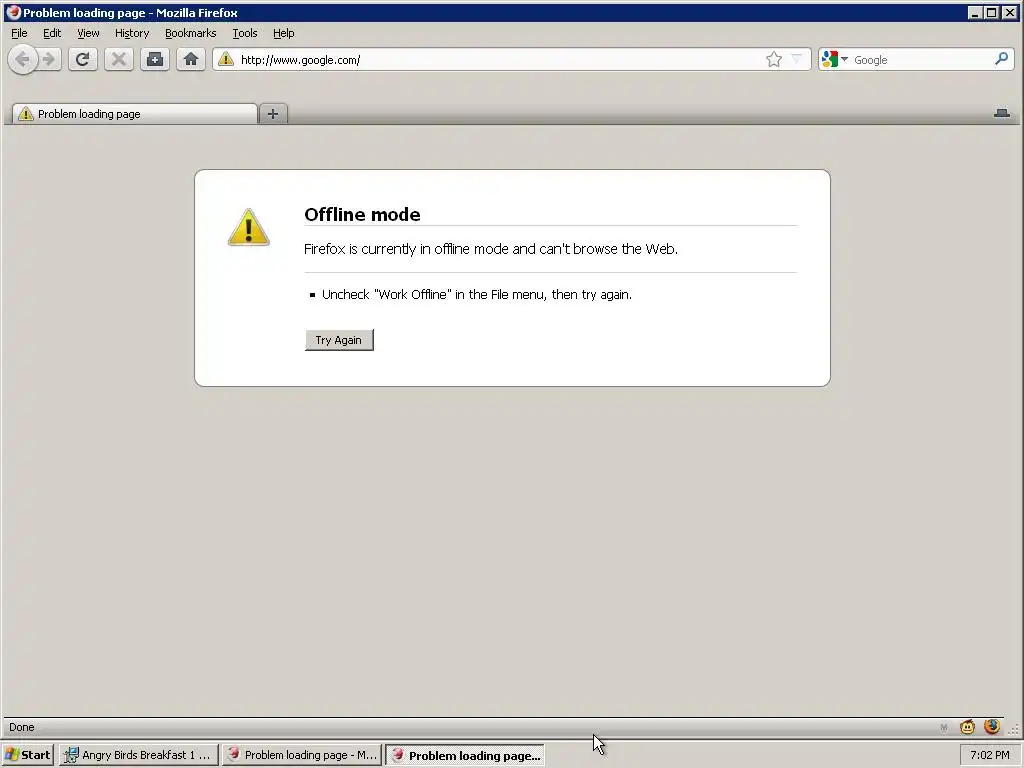1024x768 pixels.
Task: Switch to 'Problem loading page - M...' taskbar item
Action: point(302,755)
